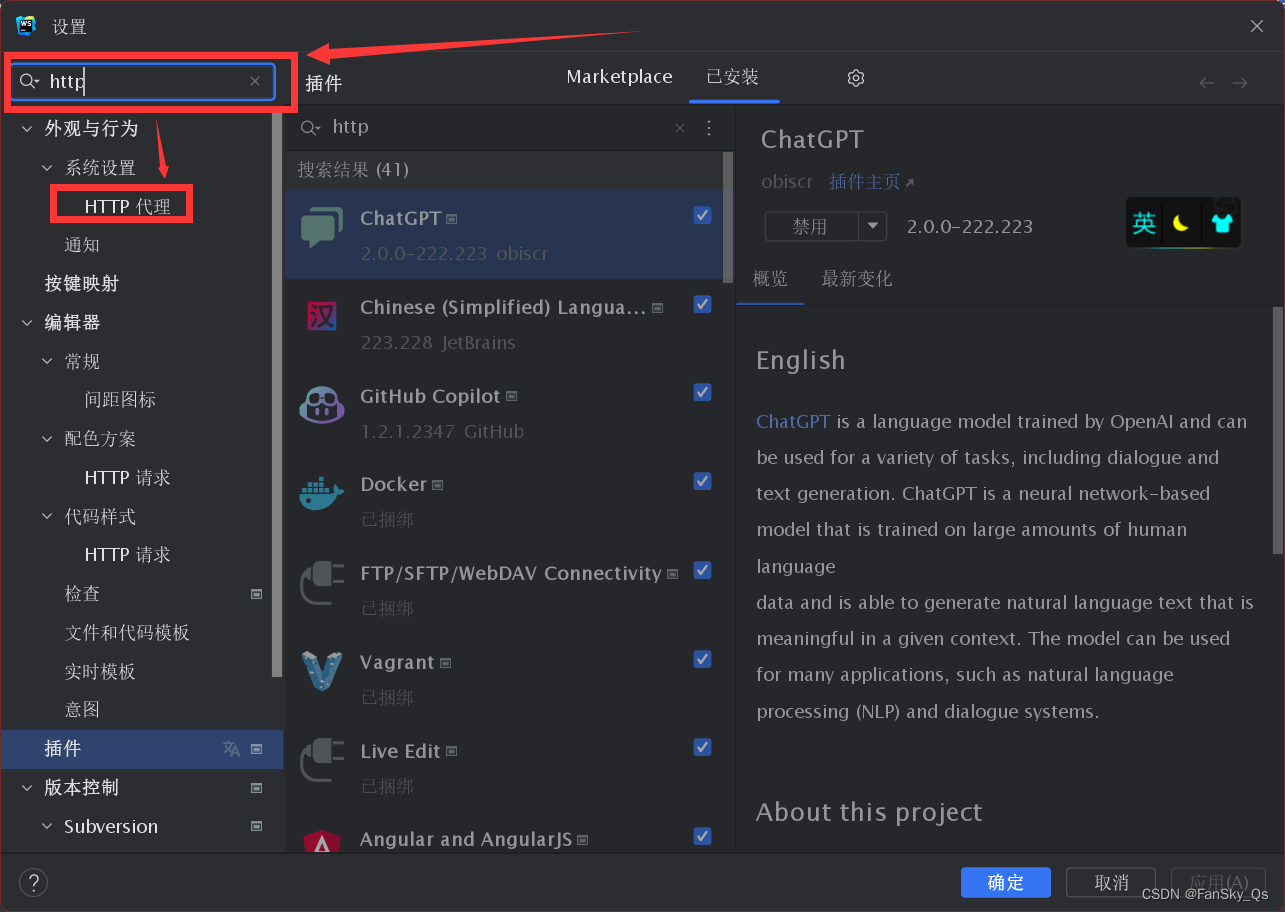Click the description panel vertical scrollbar
This screenshot has width=1285, height=912.
pyautogui.click(x=1278, y=431)
